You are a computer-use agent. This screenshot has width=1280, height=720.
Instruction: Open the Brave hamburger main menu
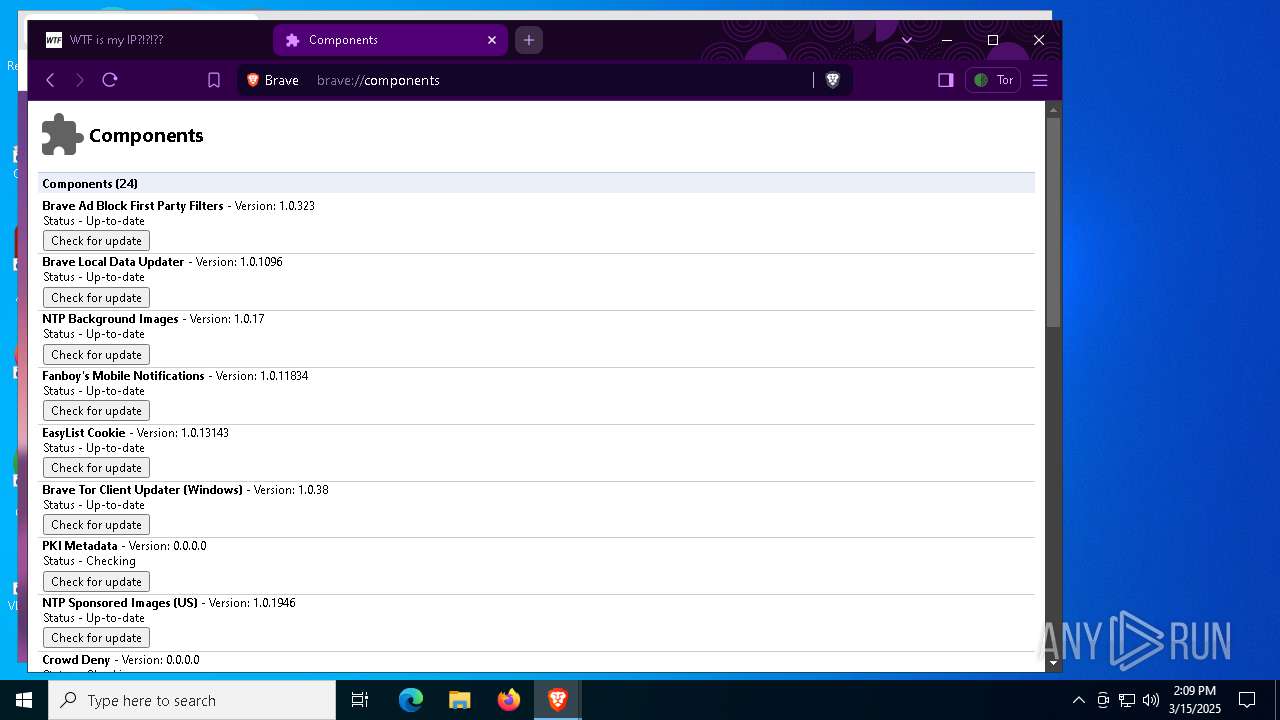pos(1040,80)
